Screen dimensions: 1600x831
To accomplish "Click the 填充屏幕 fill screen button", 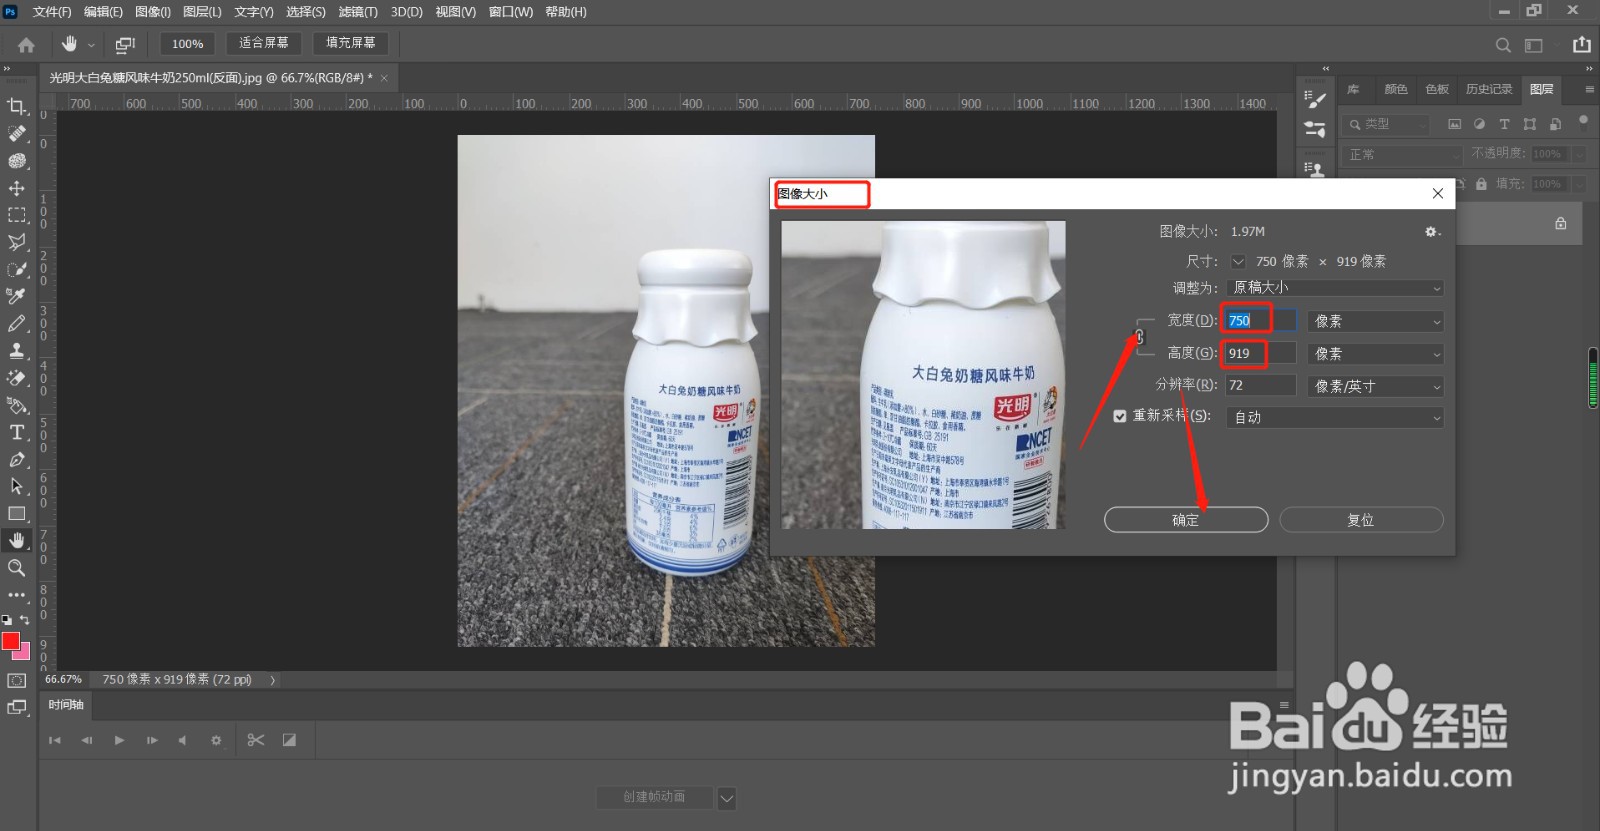I will point(351,43).
